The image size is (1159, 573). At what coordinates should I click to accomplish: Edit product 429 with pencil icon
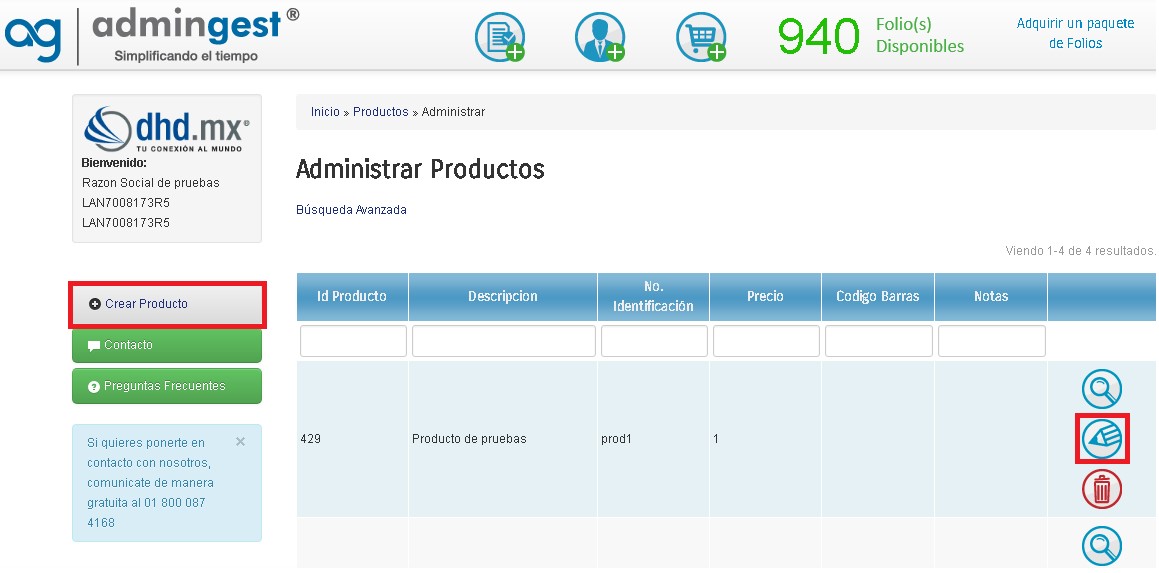(x=1102, y=438)
